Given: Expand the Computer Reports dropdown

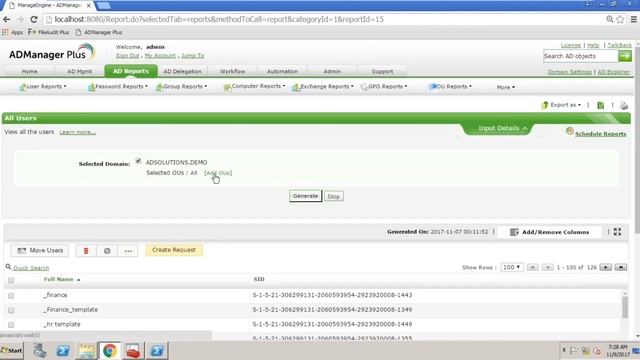Looking at the screenshot, I should click(x=254, y=87).
